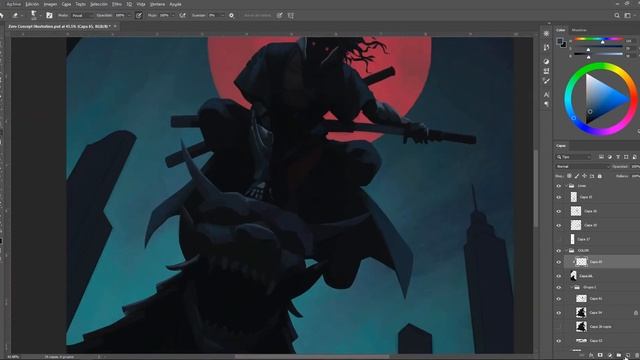Click the silhouette mask thumbnail below selected layer
640x360 pixels.
573,276
